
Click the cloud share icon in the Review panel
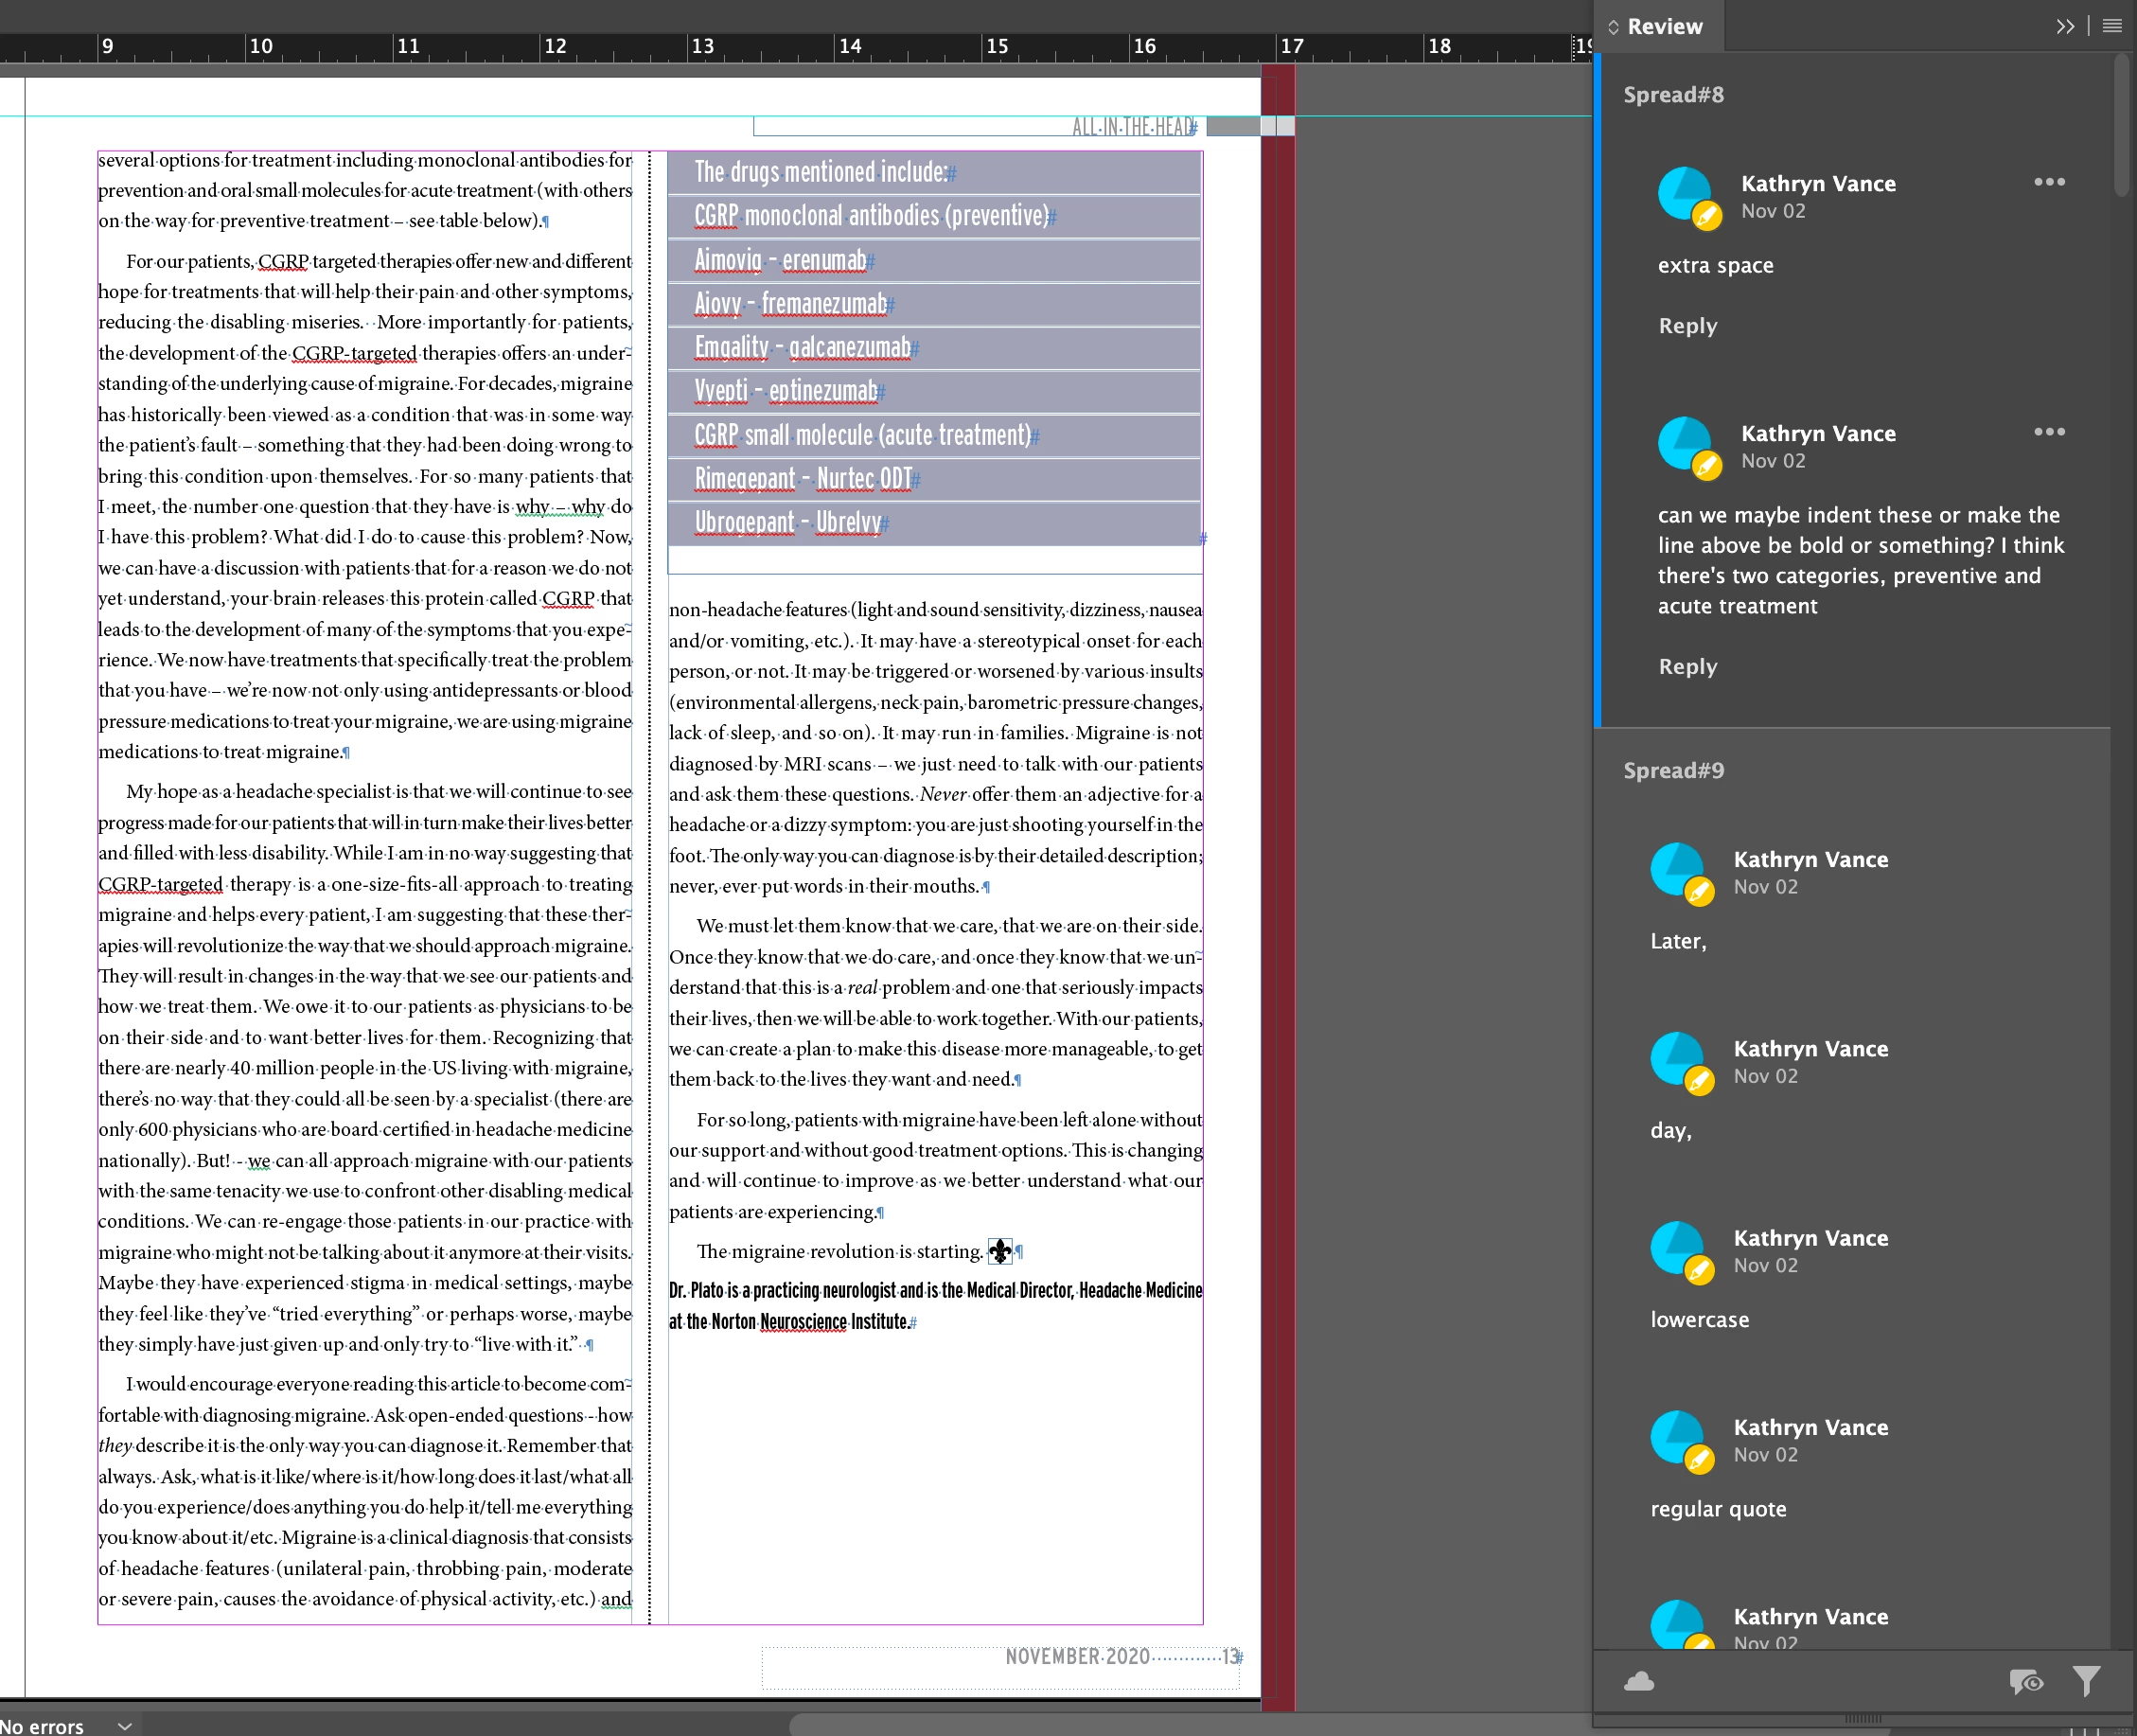coord(1638,1681)
